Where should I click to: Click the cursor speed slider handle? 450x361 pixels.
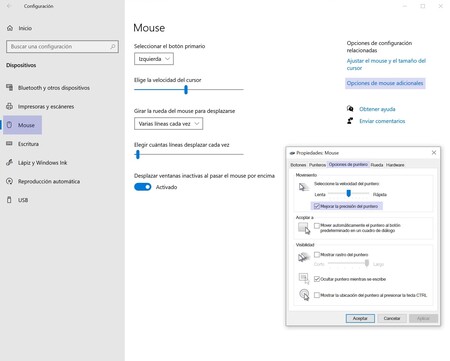tap(186, 89)
